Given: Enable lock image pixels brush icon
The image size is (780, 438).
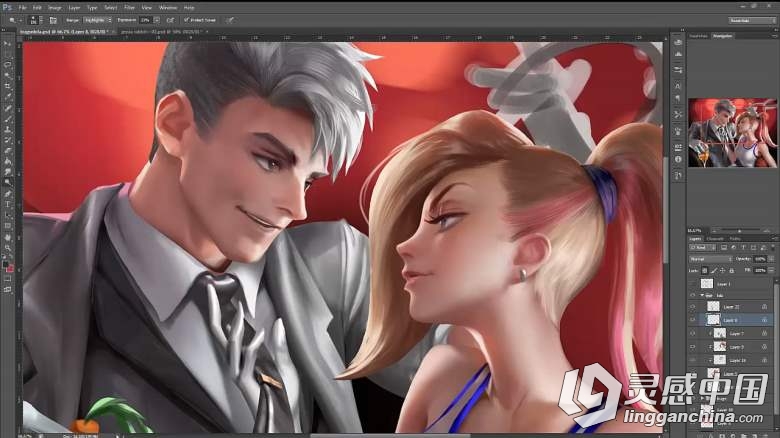Looking at the screenshot, I should (714, 270).
